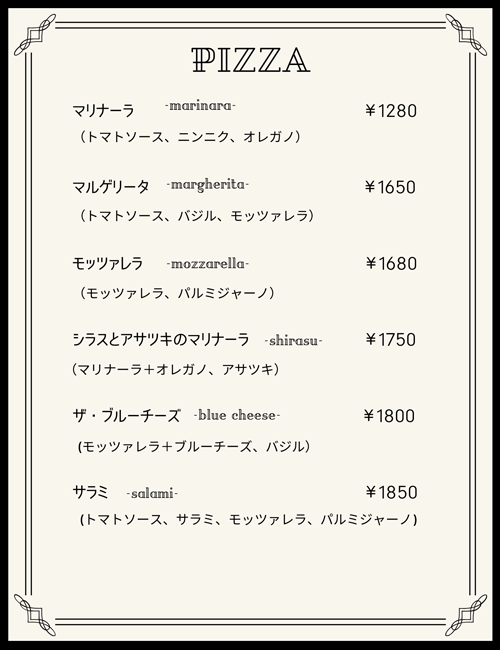Click the top-left ornamental corner decoration

pos(35,35)
